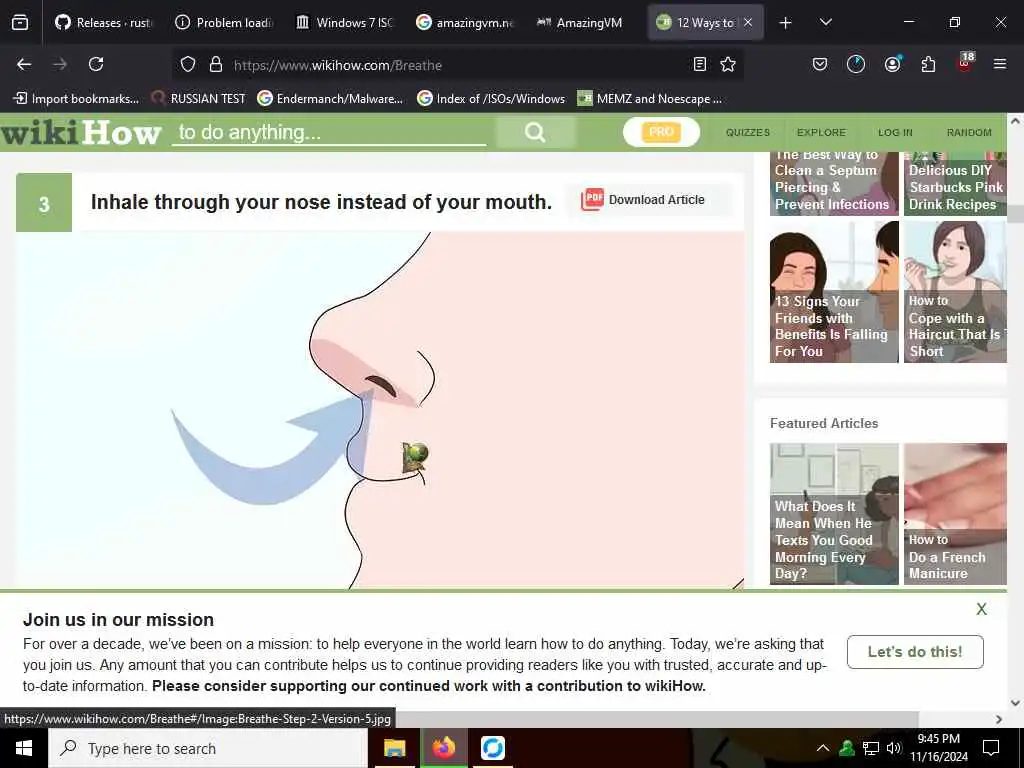Click the wikiHow search field
Screen dimensions: 1024x768
(329, 133)
